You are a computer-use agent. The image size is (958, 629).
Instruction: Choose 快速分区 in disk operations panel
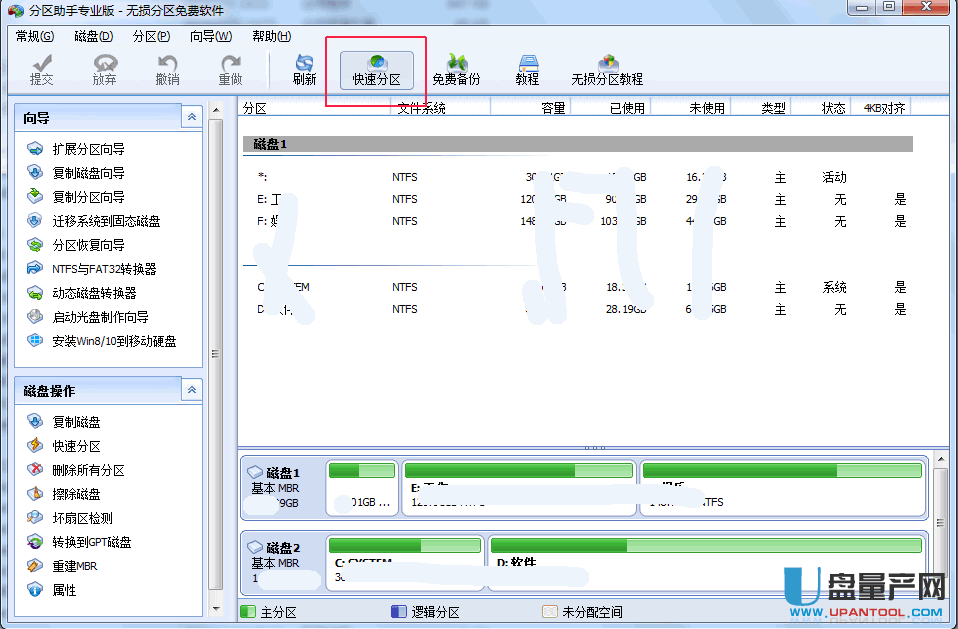point(64,446)
